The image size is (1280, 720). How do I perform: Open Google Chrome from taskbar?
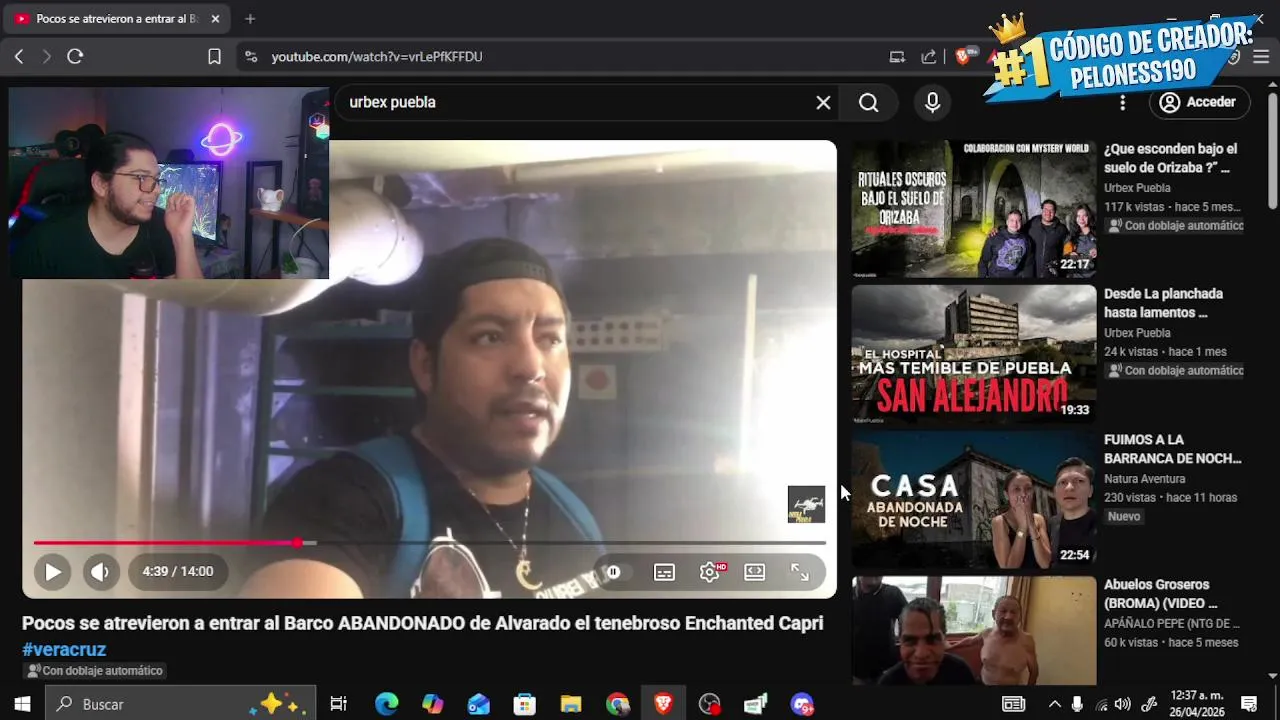(x=617, y=704)
